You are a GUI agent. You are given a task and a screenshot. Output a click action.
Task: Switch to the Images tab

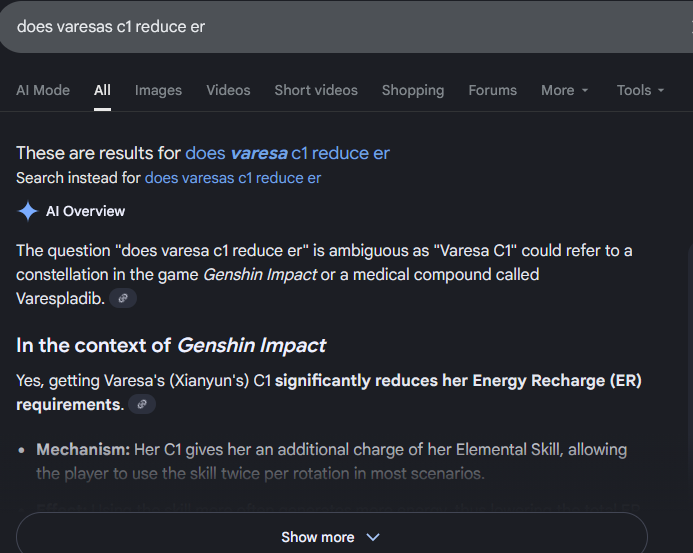(158, 90)
